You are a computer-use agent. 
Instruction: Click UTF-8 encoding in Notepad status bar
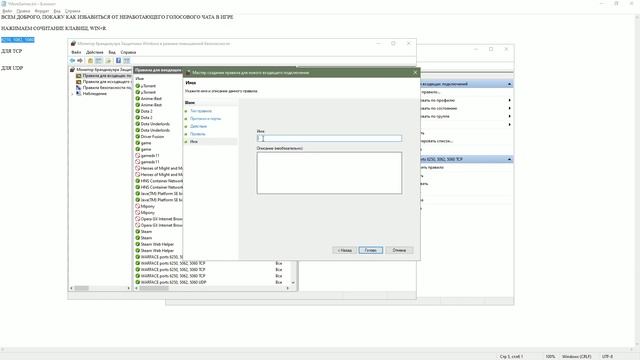pos(607,356)
